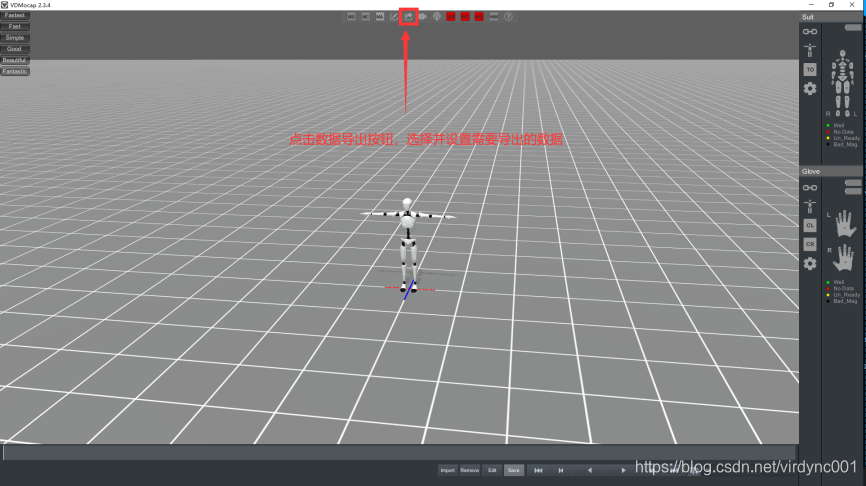Click the Remove button
This screenshot has height=486, width=866.
(469, 471)
